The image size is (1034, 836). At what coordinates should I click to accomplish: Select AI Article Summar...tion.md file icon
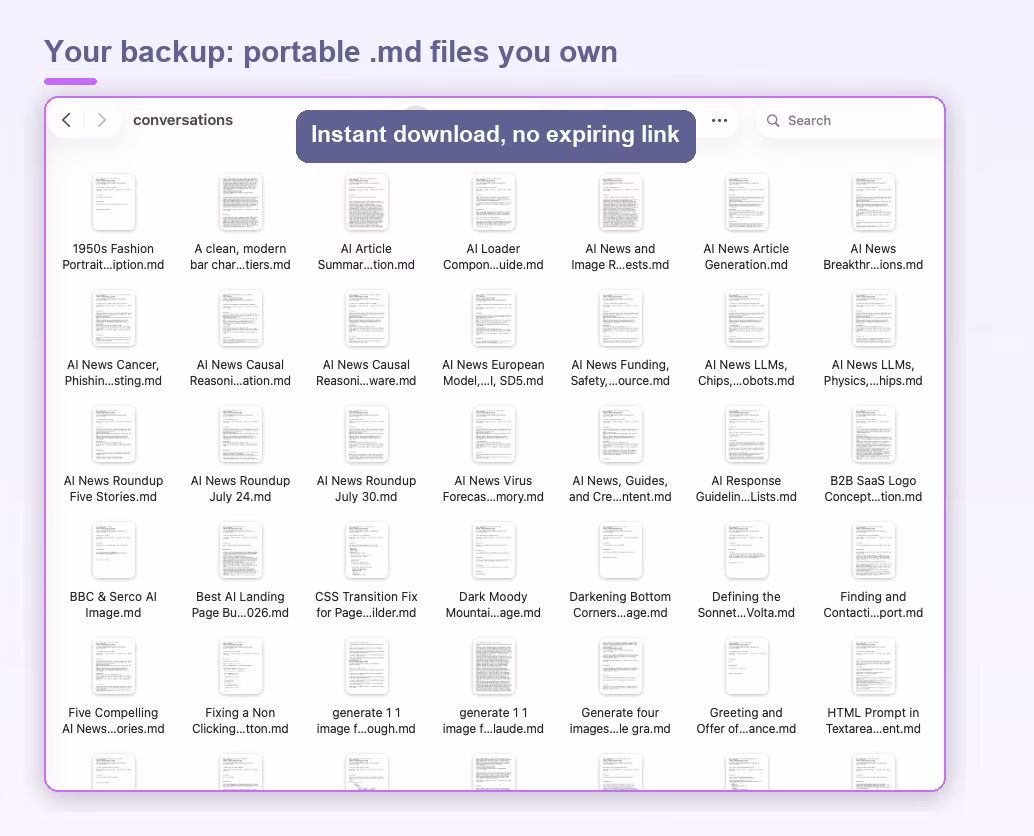367,202
